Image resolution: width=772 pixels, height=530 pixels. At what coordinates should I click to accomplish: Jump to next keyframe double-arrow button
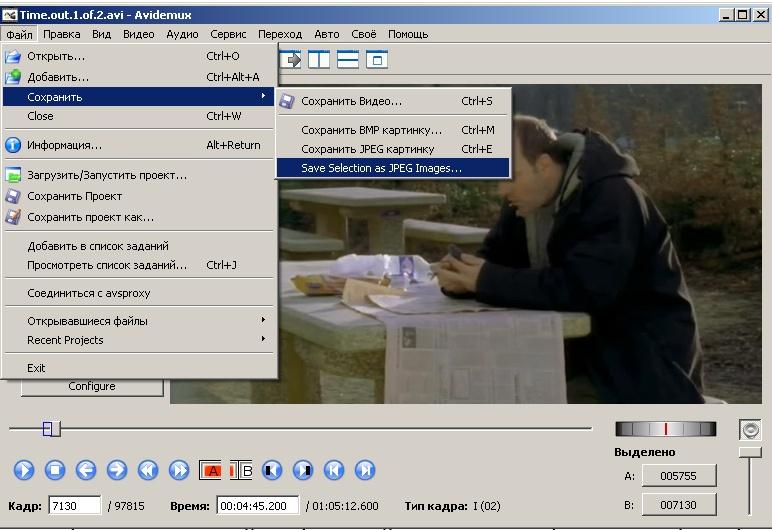pyautogui.click(x=179, y=470)
